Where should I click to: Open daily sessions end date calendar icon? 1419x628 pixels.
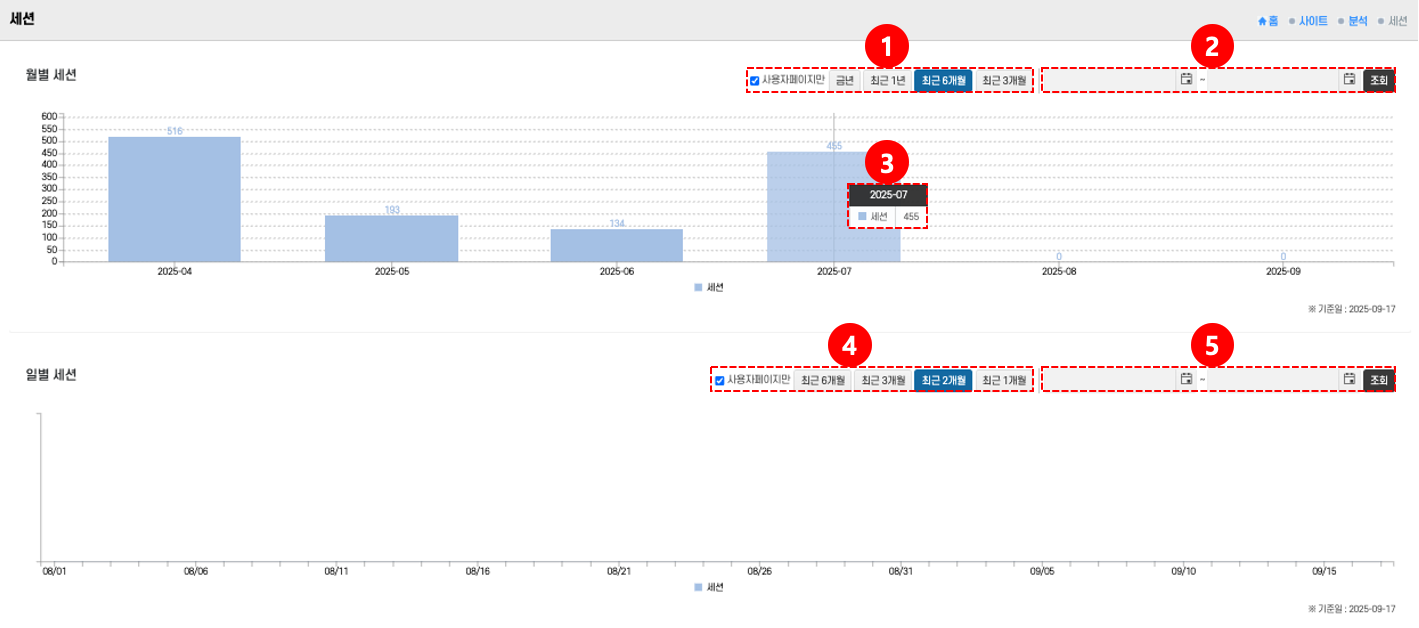(x=1349, y=380)
